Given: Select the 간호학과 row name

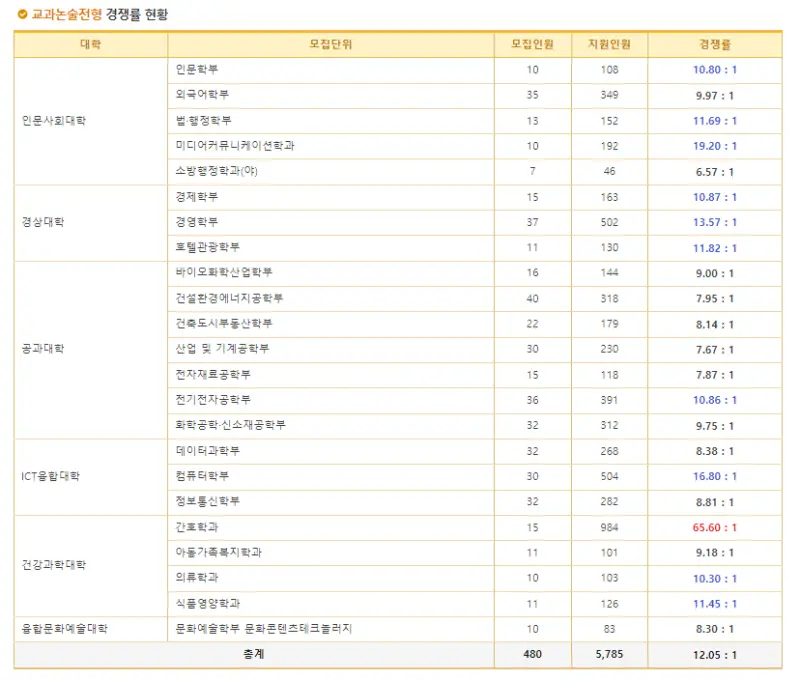Looking at the screenshot, I should coord(197,527).
